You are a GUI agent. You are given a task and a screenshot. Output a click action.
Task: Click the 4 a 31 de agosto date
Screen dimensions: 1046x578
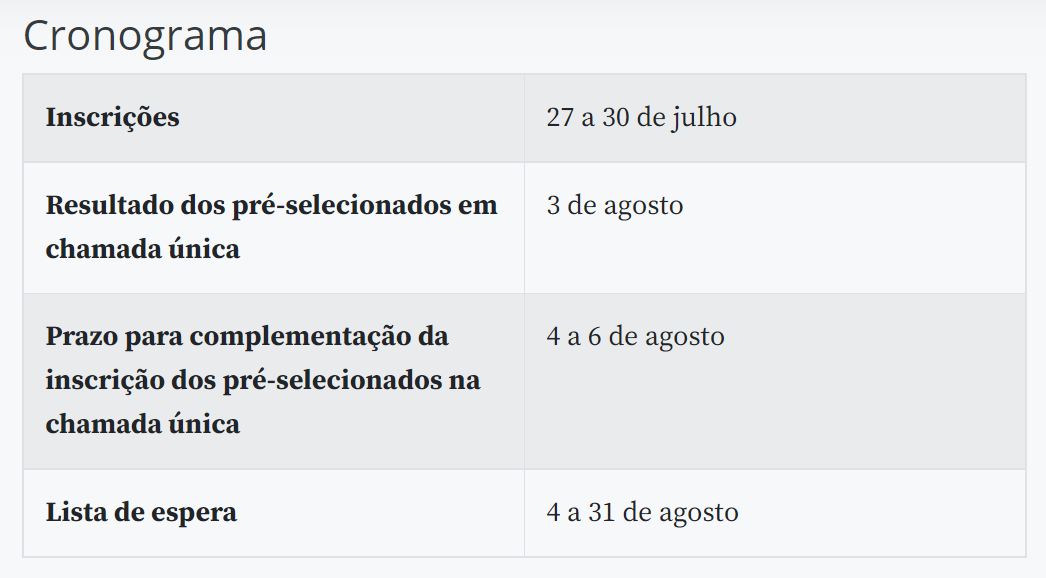click(x=642, y=513)
